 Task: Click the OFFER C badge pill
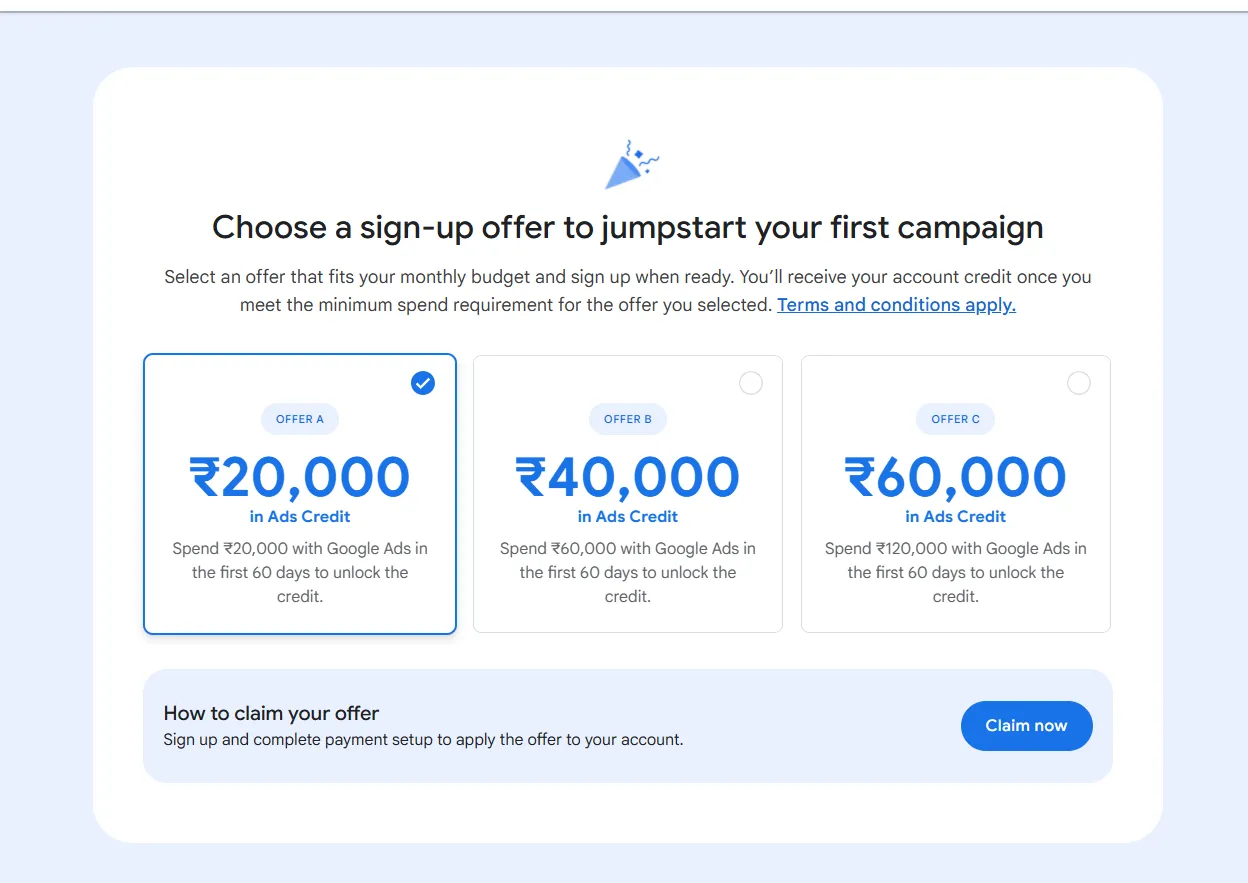pyautogui.click(x=955, y=419)
